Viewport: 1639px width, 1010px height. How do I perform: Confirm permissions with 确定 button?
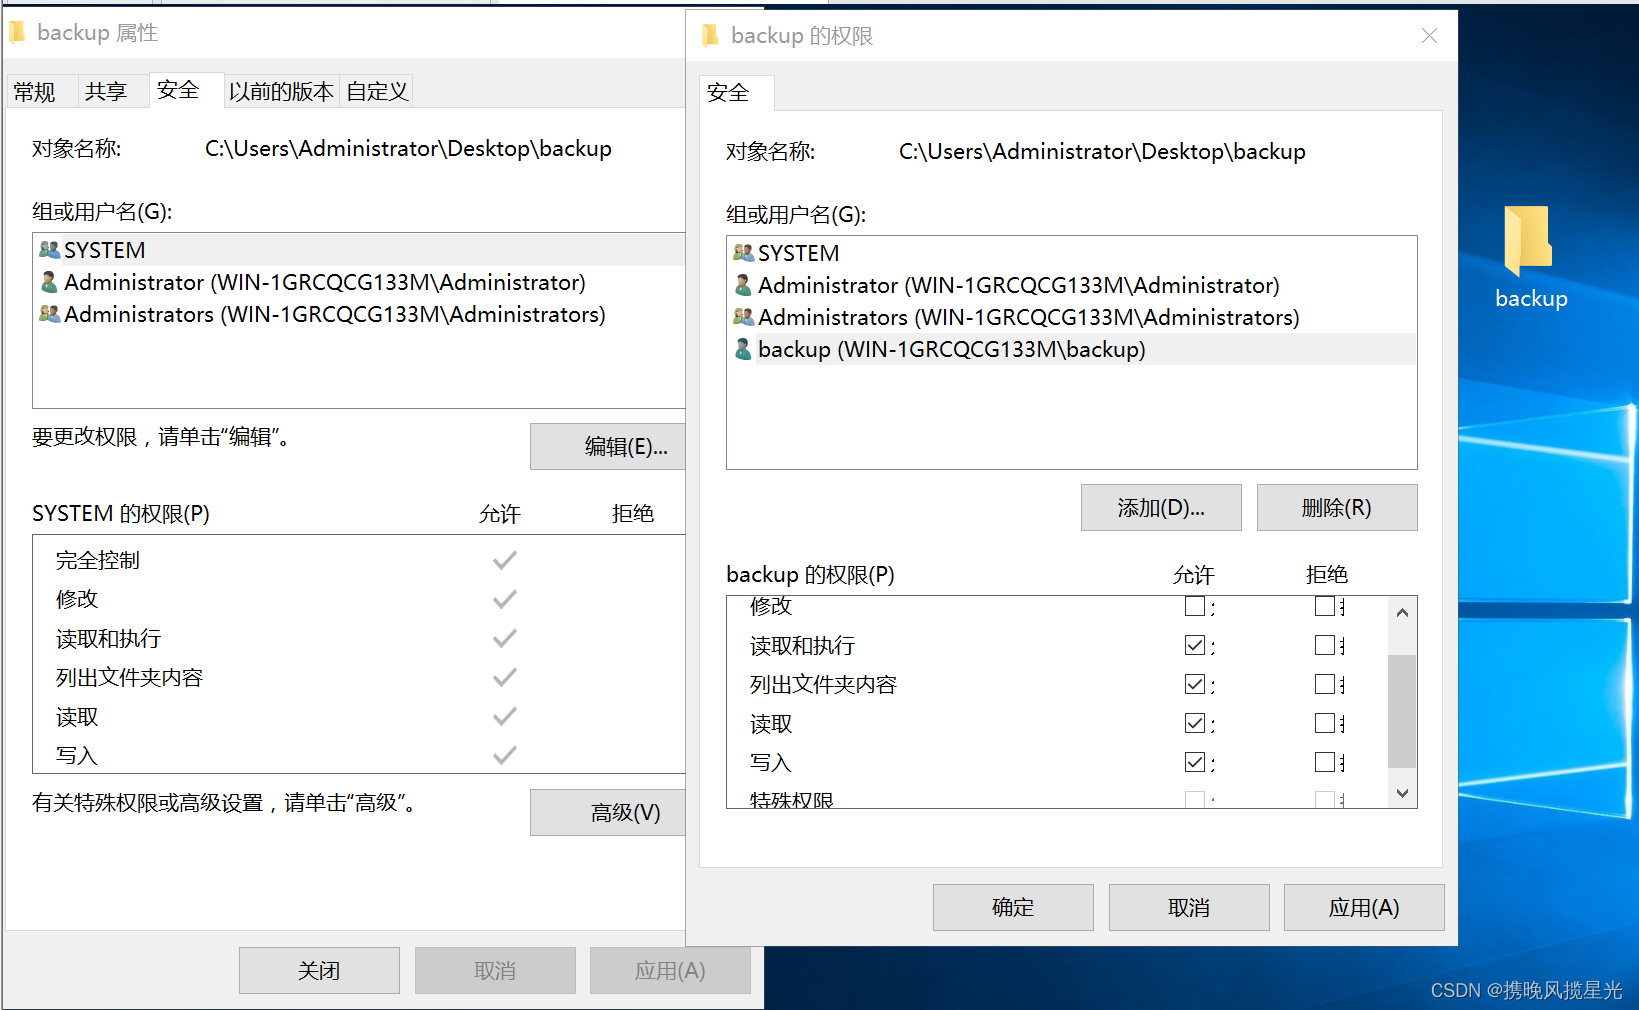[x=1013, y=907]
